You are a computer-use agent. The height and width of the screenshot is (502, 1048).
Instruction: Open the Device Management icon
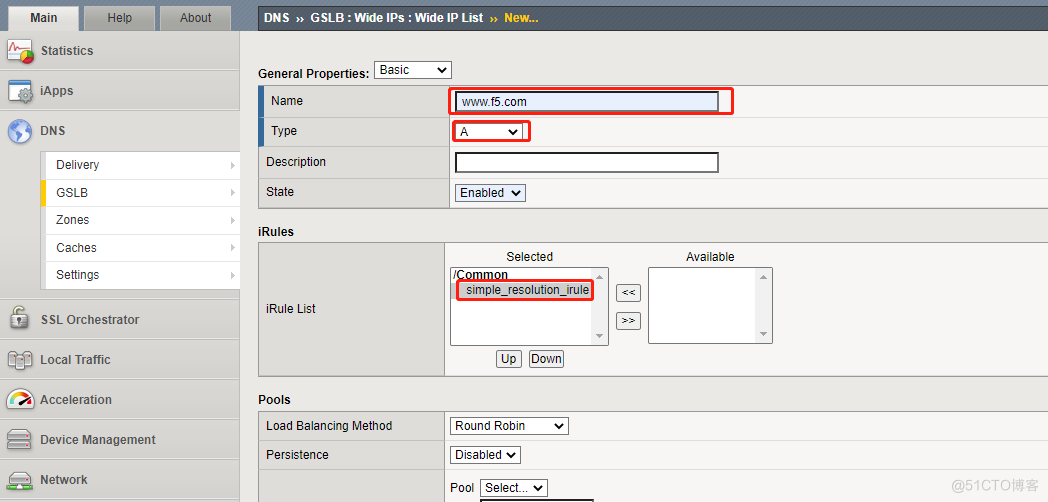[x=20, y=440]
